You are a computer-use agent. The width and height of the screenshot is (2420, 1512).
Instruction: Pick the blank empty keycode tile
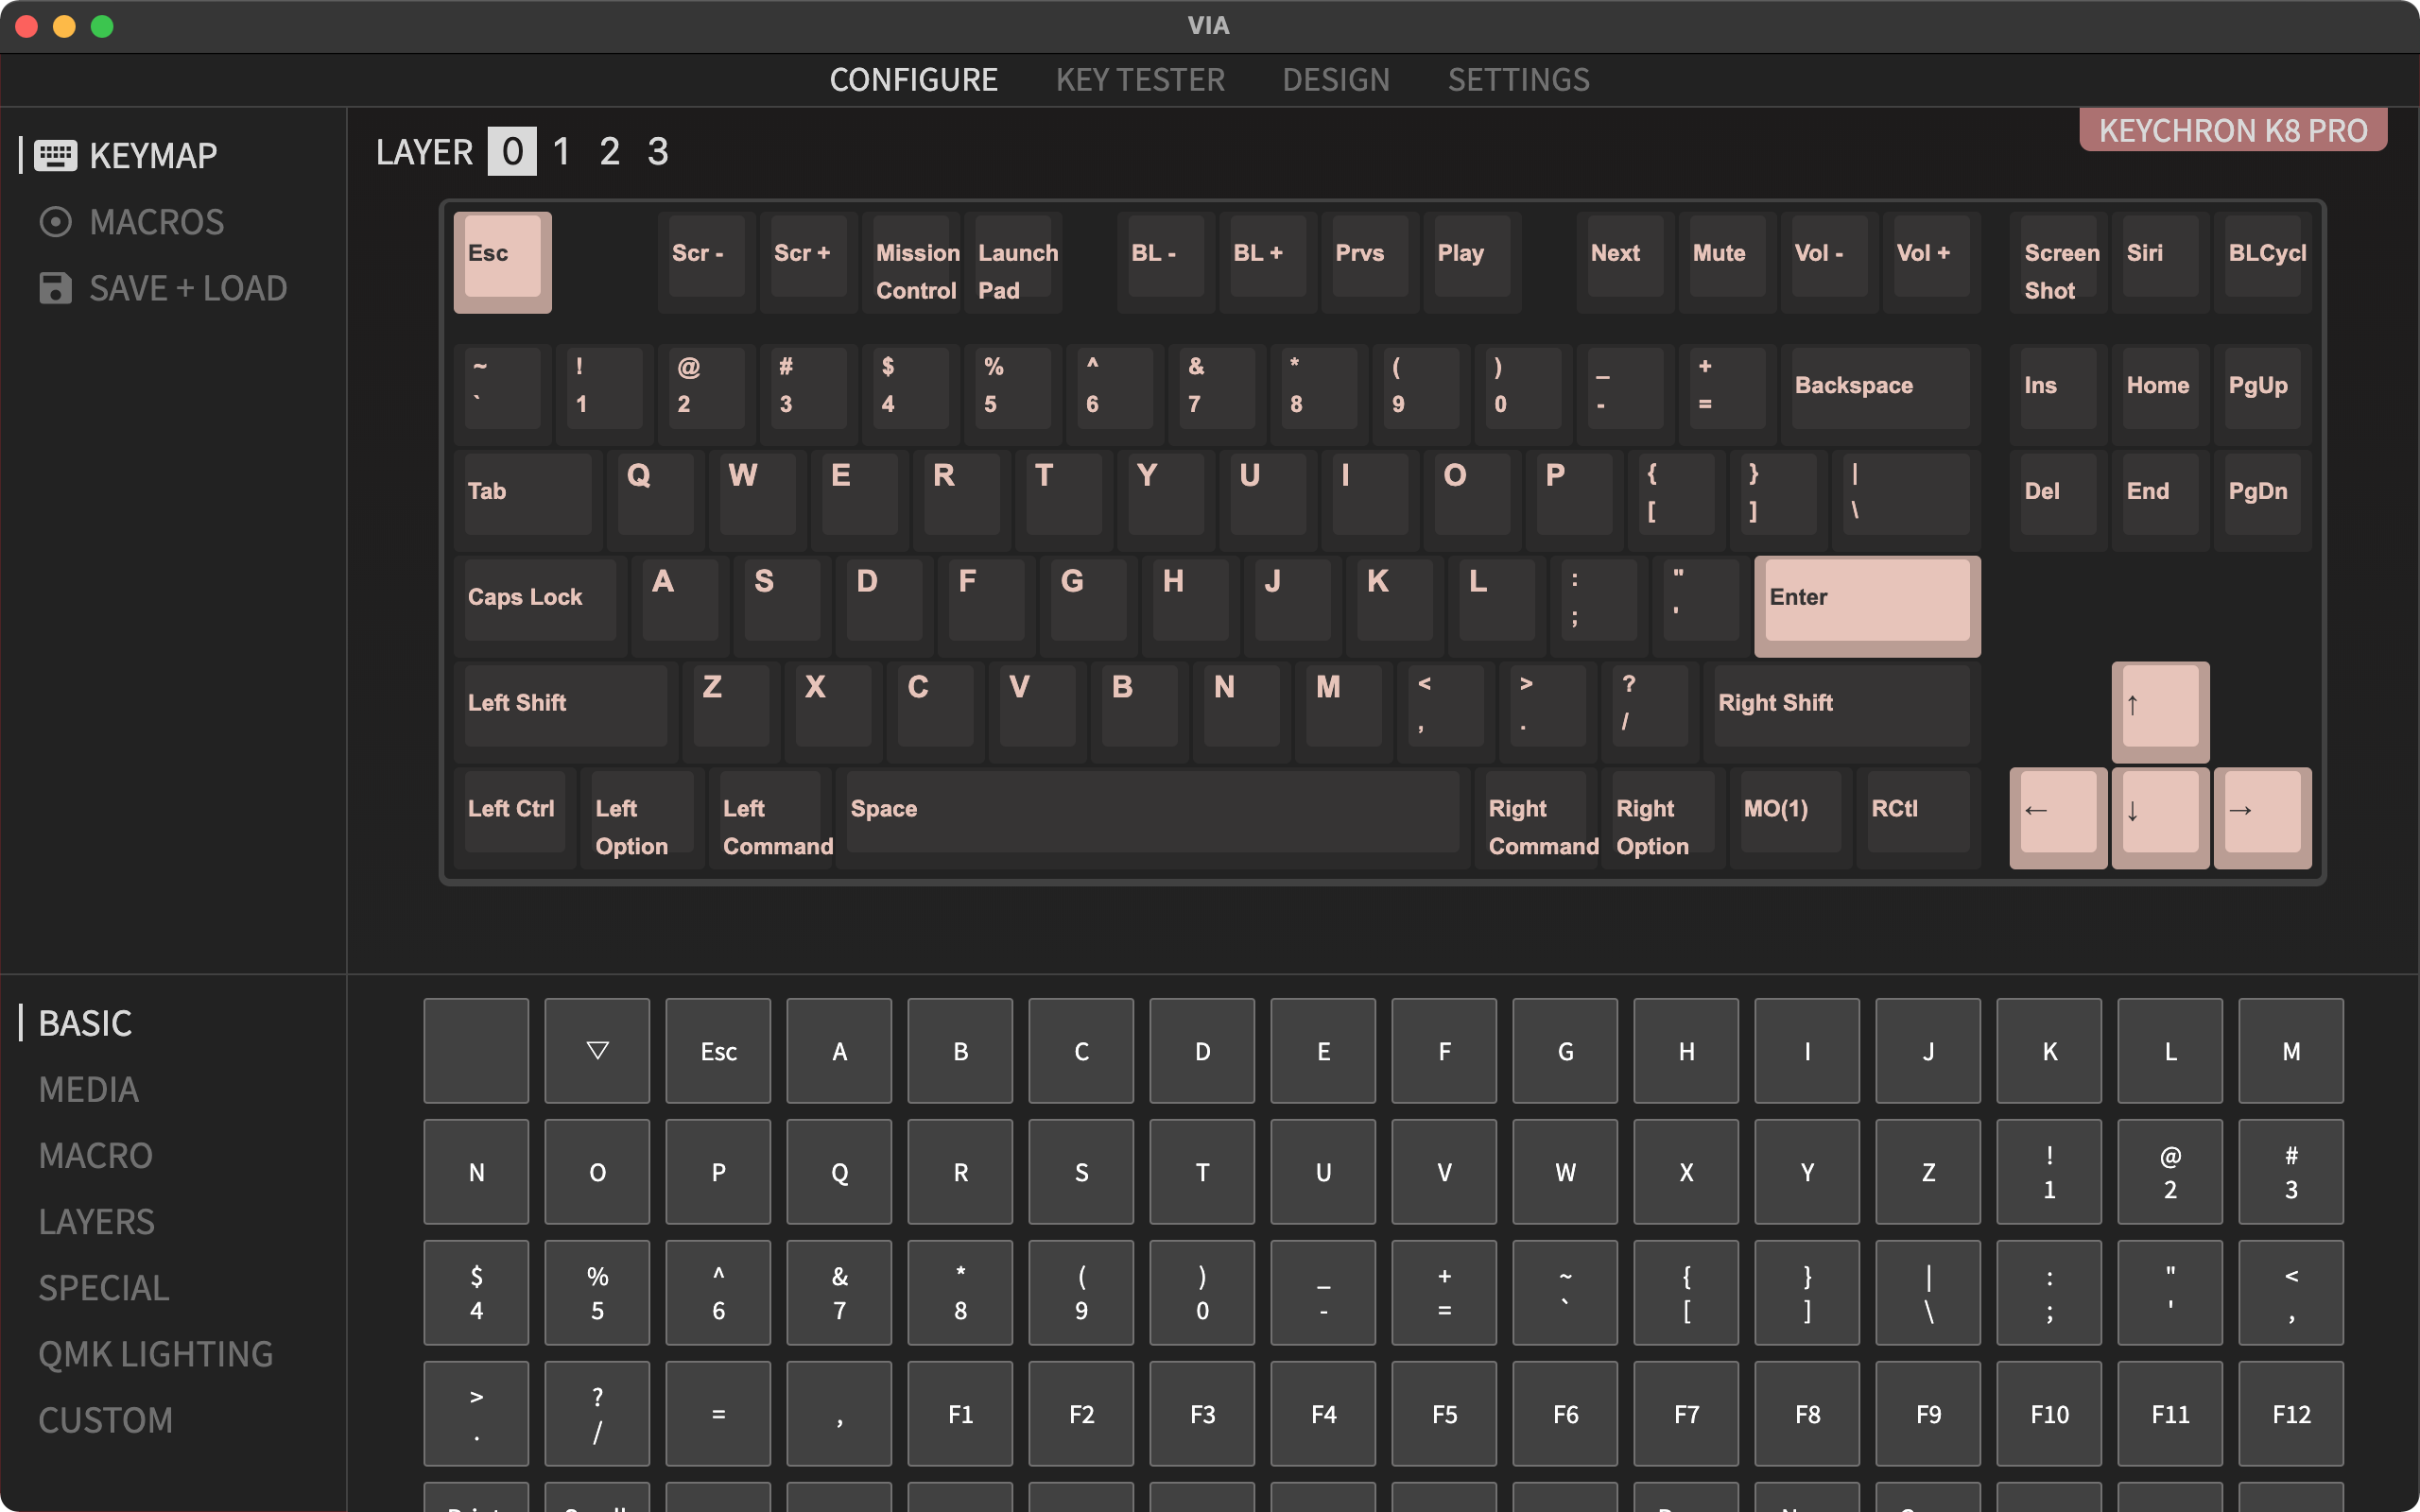[476, 1050]
